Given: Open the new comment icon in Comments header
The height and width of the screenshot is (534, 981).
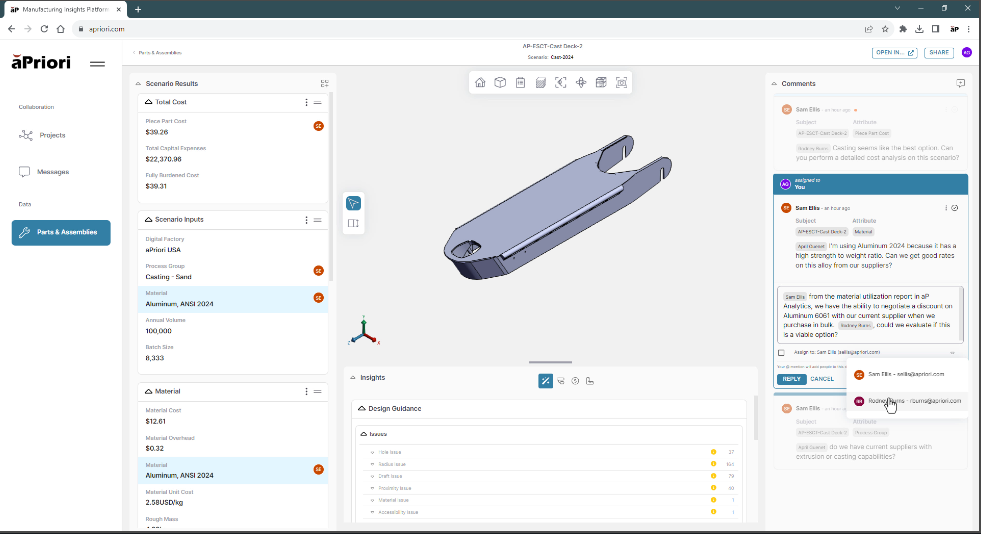Looking at the screenshot, I should 960,83.
